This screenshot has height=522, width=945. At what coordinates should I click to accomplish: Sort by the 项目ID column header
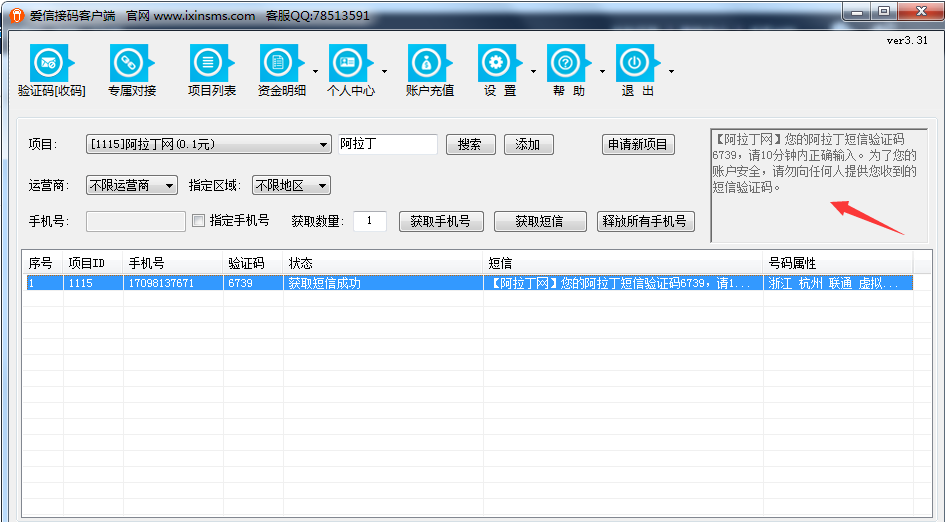(x=93, y=263)
